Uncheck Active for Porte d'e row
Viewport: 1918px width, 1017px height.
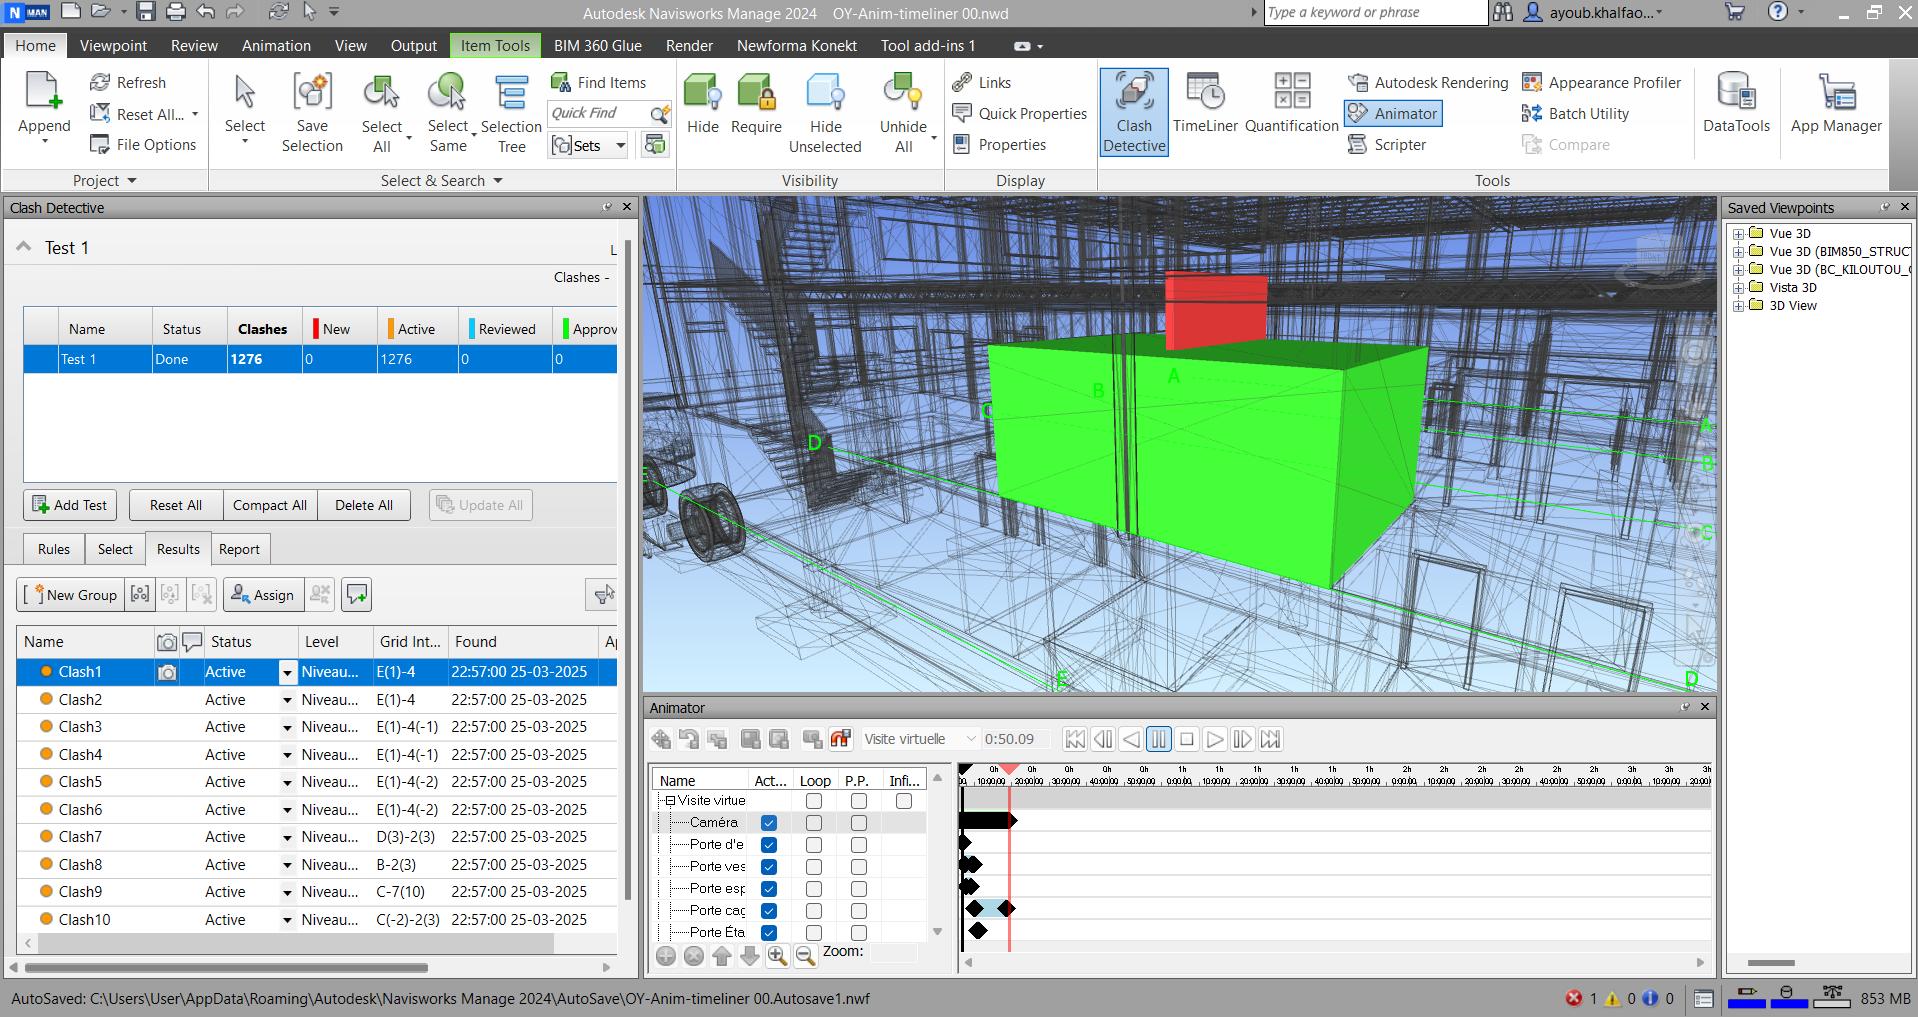click(769, 845)
